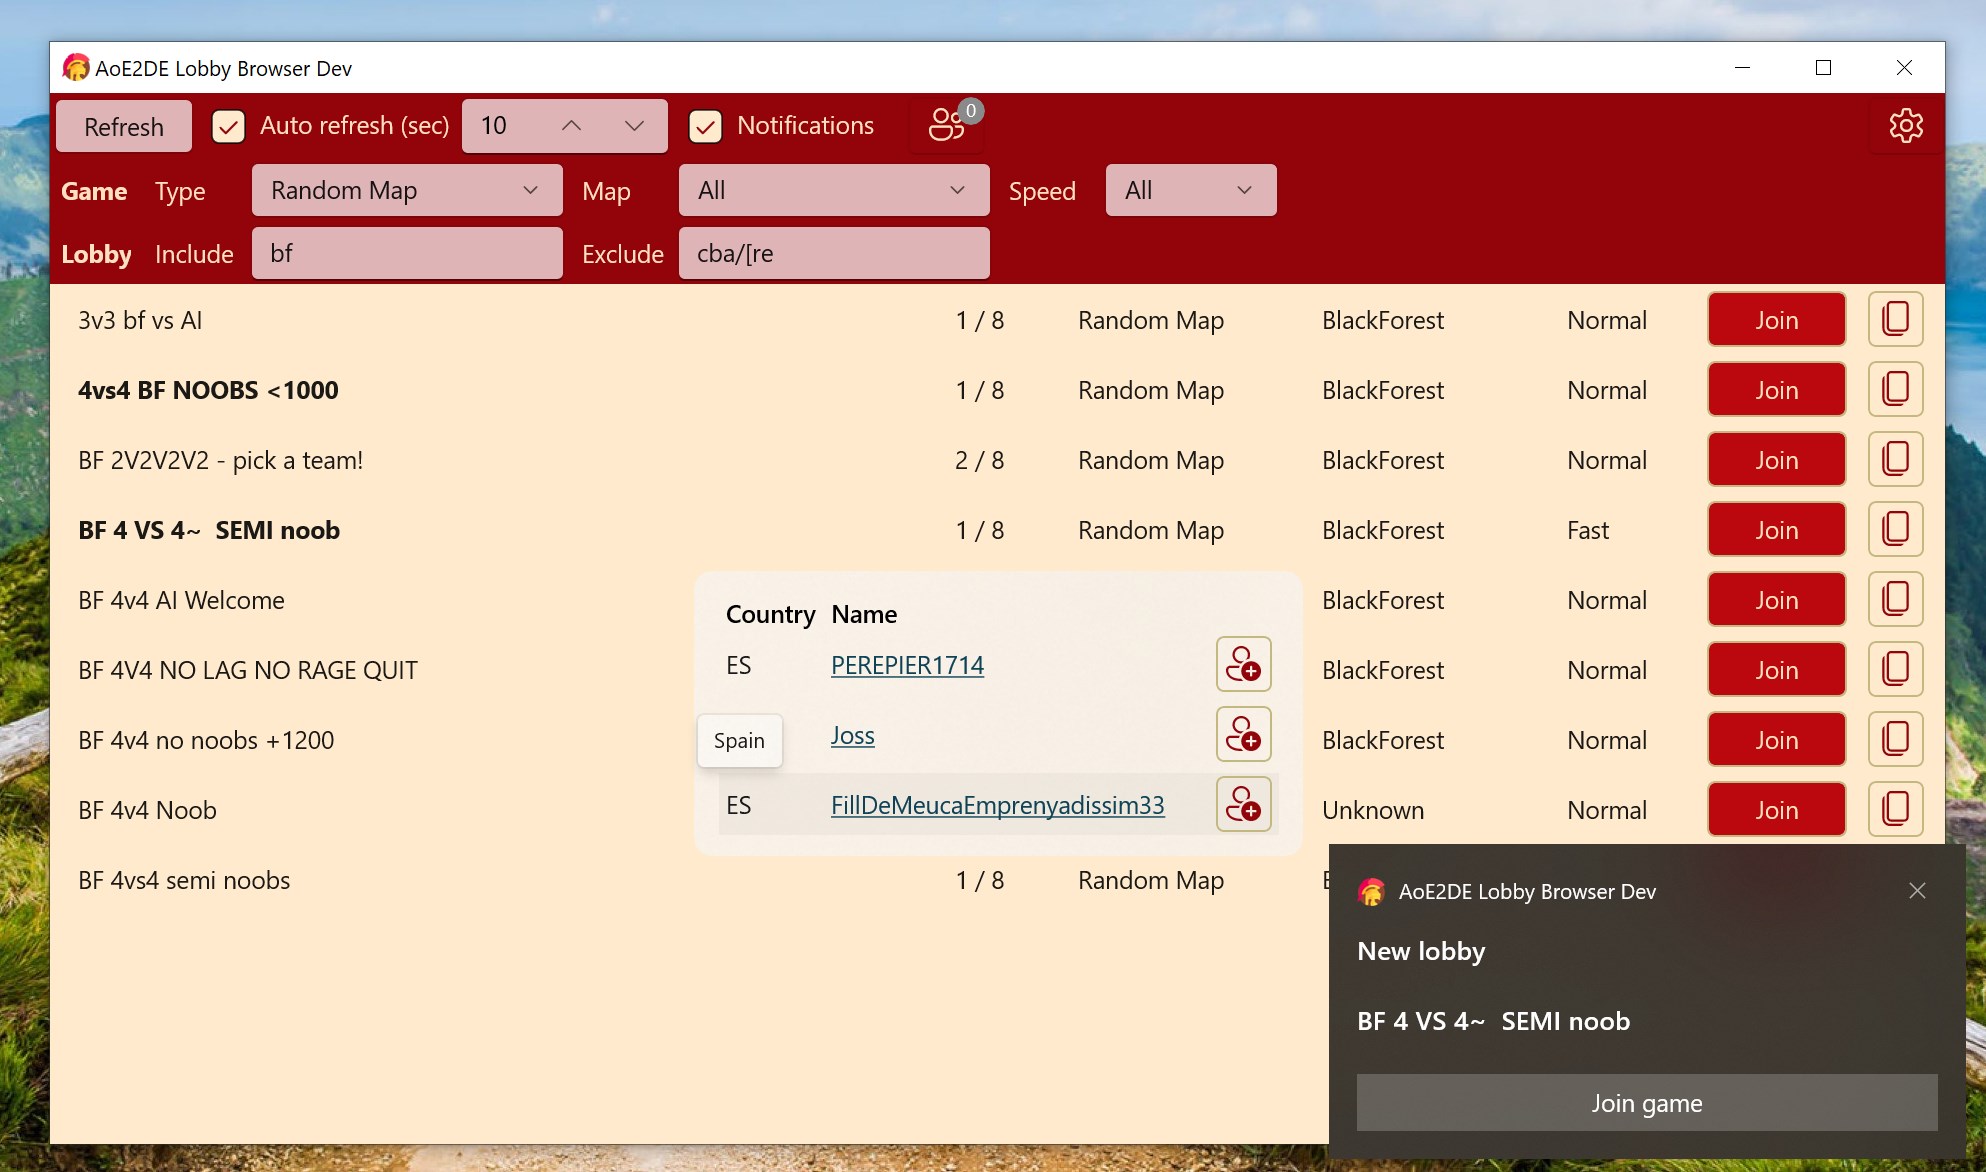This screenshot has width=1986, height=1172.
Task: Click the Lobby Exclude text field
Action: pos(833,253)
